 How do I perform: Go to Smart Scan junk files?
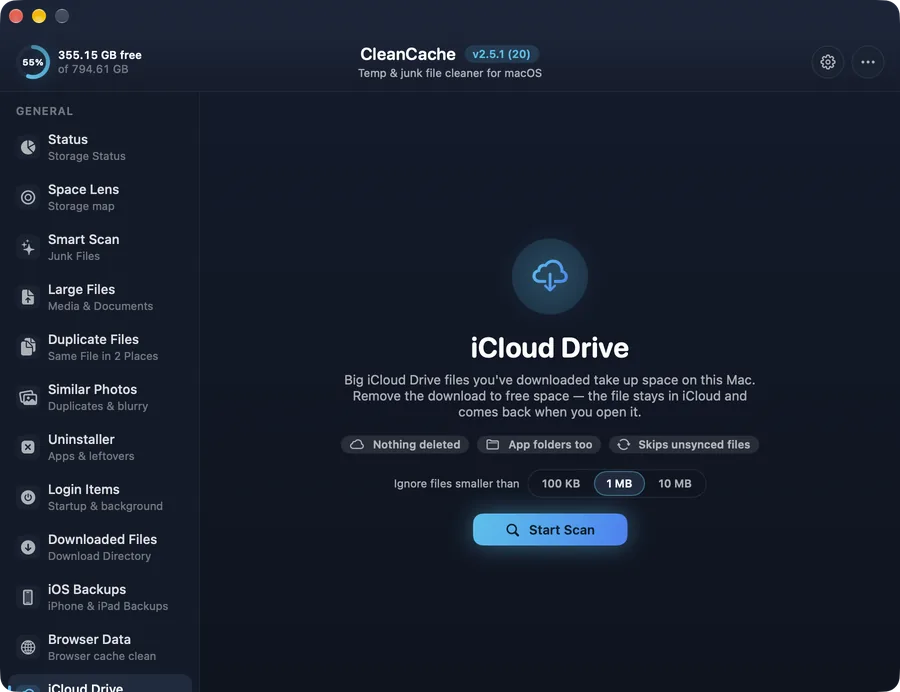tap(100, 247)
